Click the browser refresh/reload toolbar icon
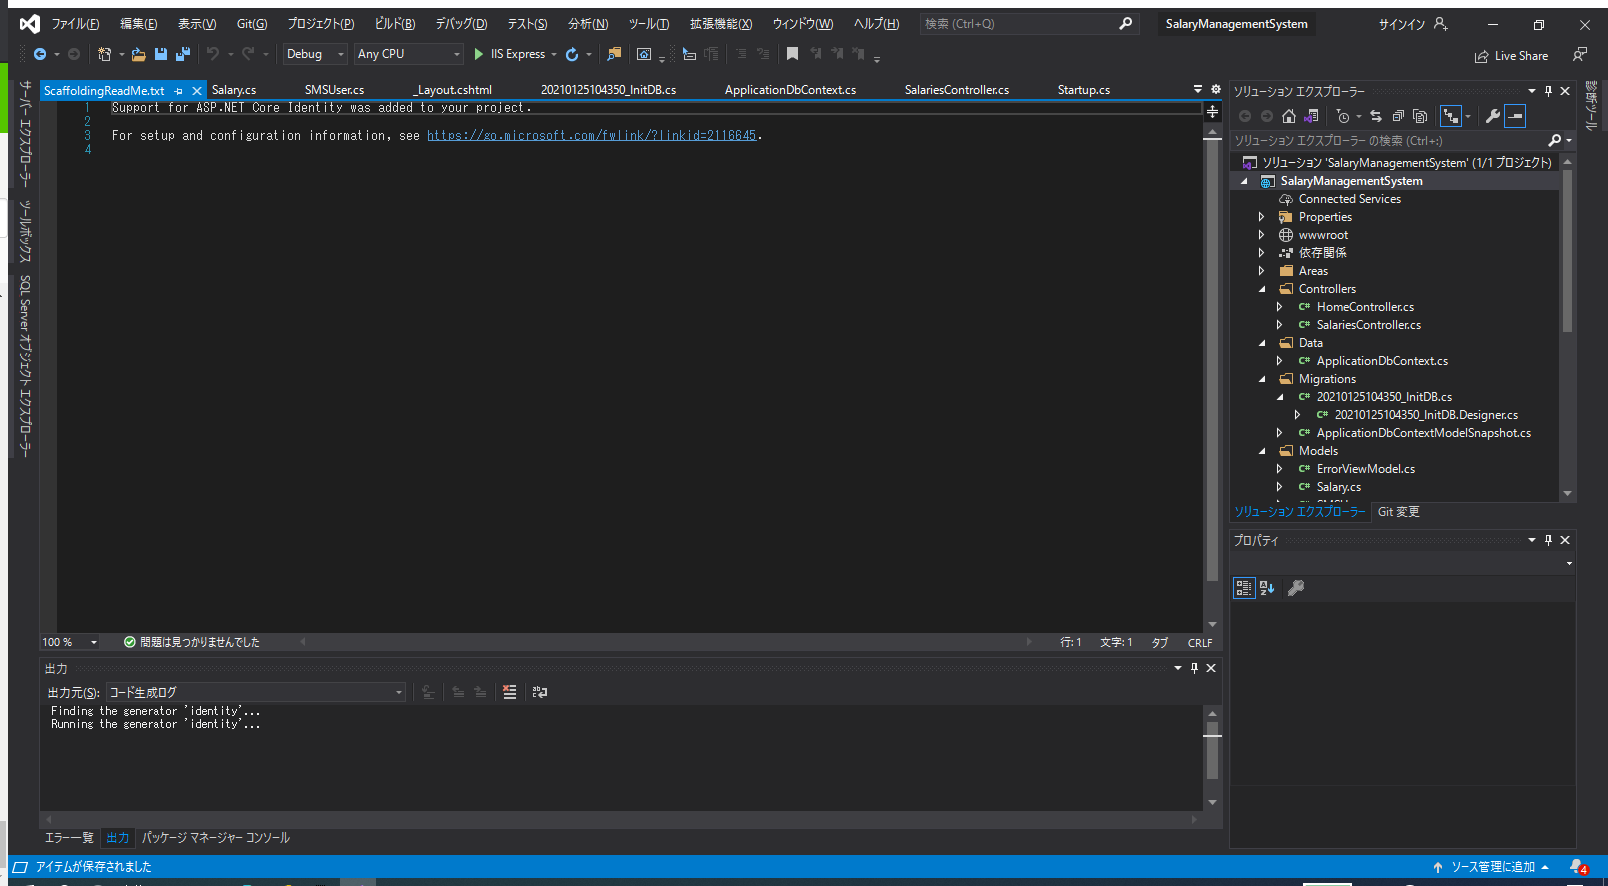Viewport: 1608px width, 886px height. pos(572,54)
